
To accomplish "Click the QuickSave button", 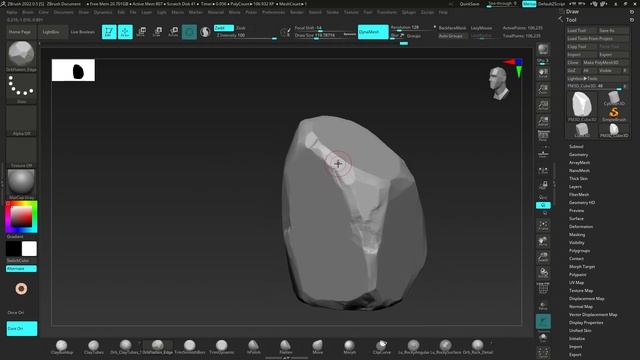I will point(469,4).
